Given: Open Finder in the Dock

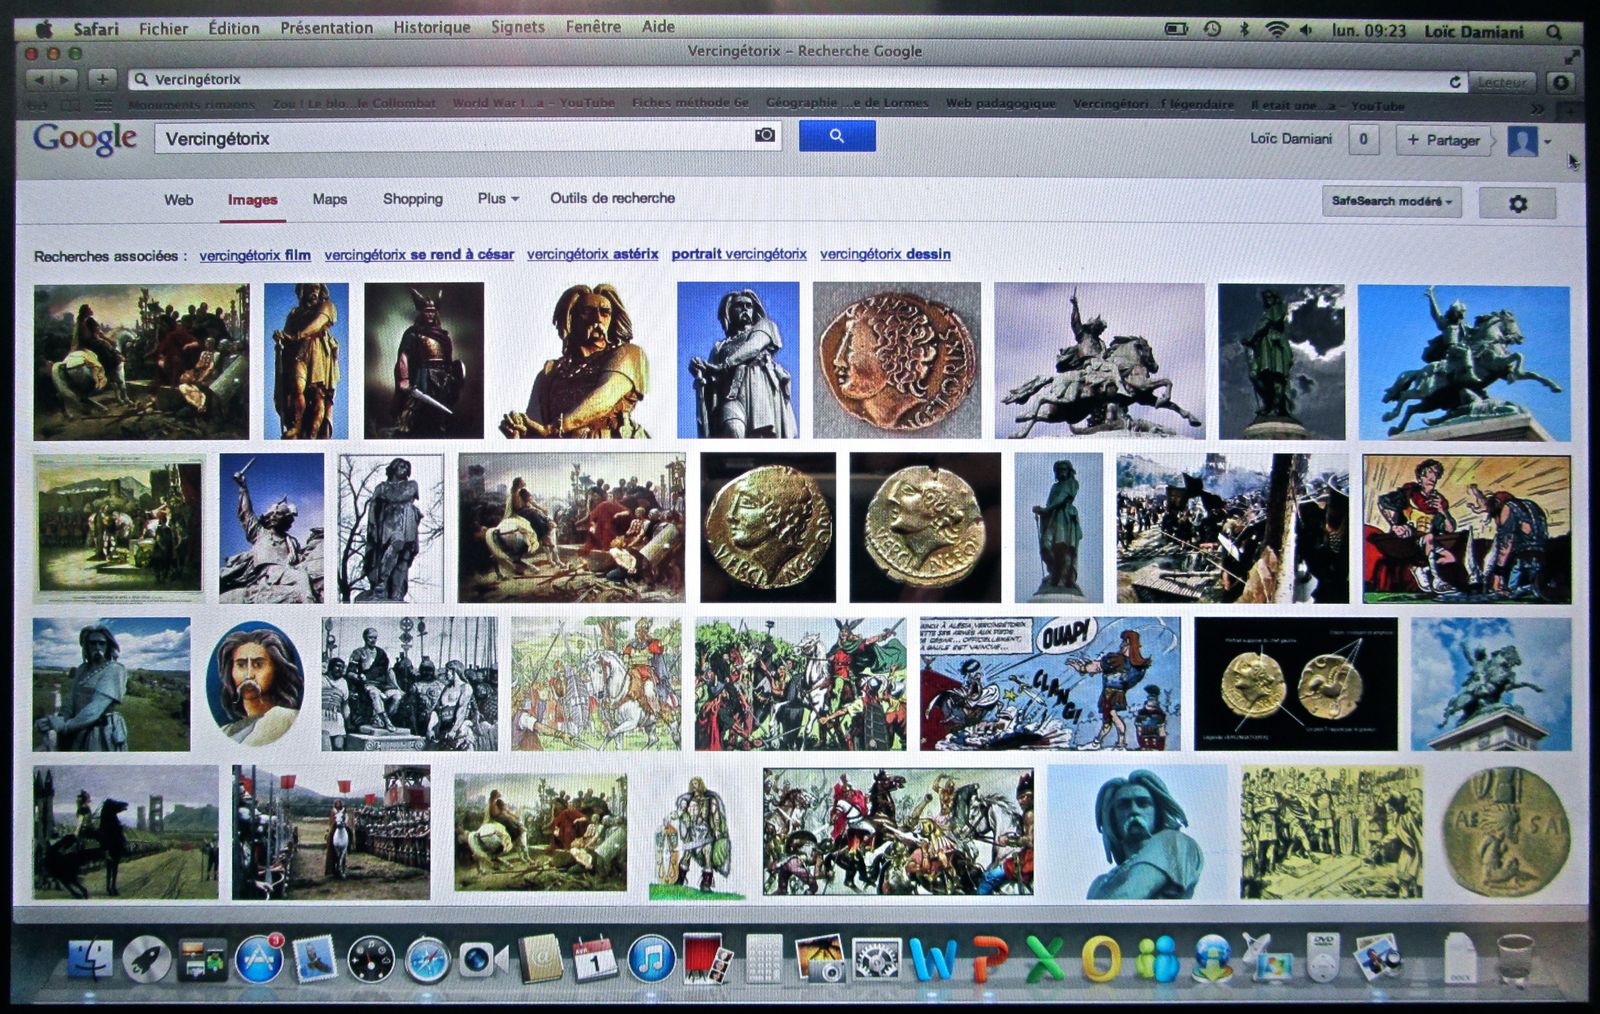Looking at the screenshot, I should [90, 960].
